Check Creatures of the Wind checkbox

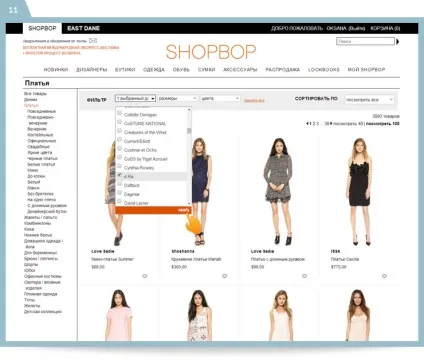pos(119,131)
